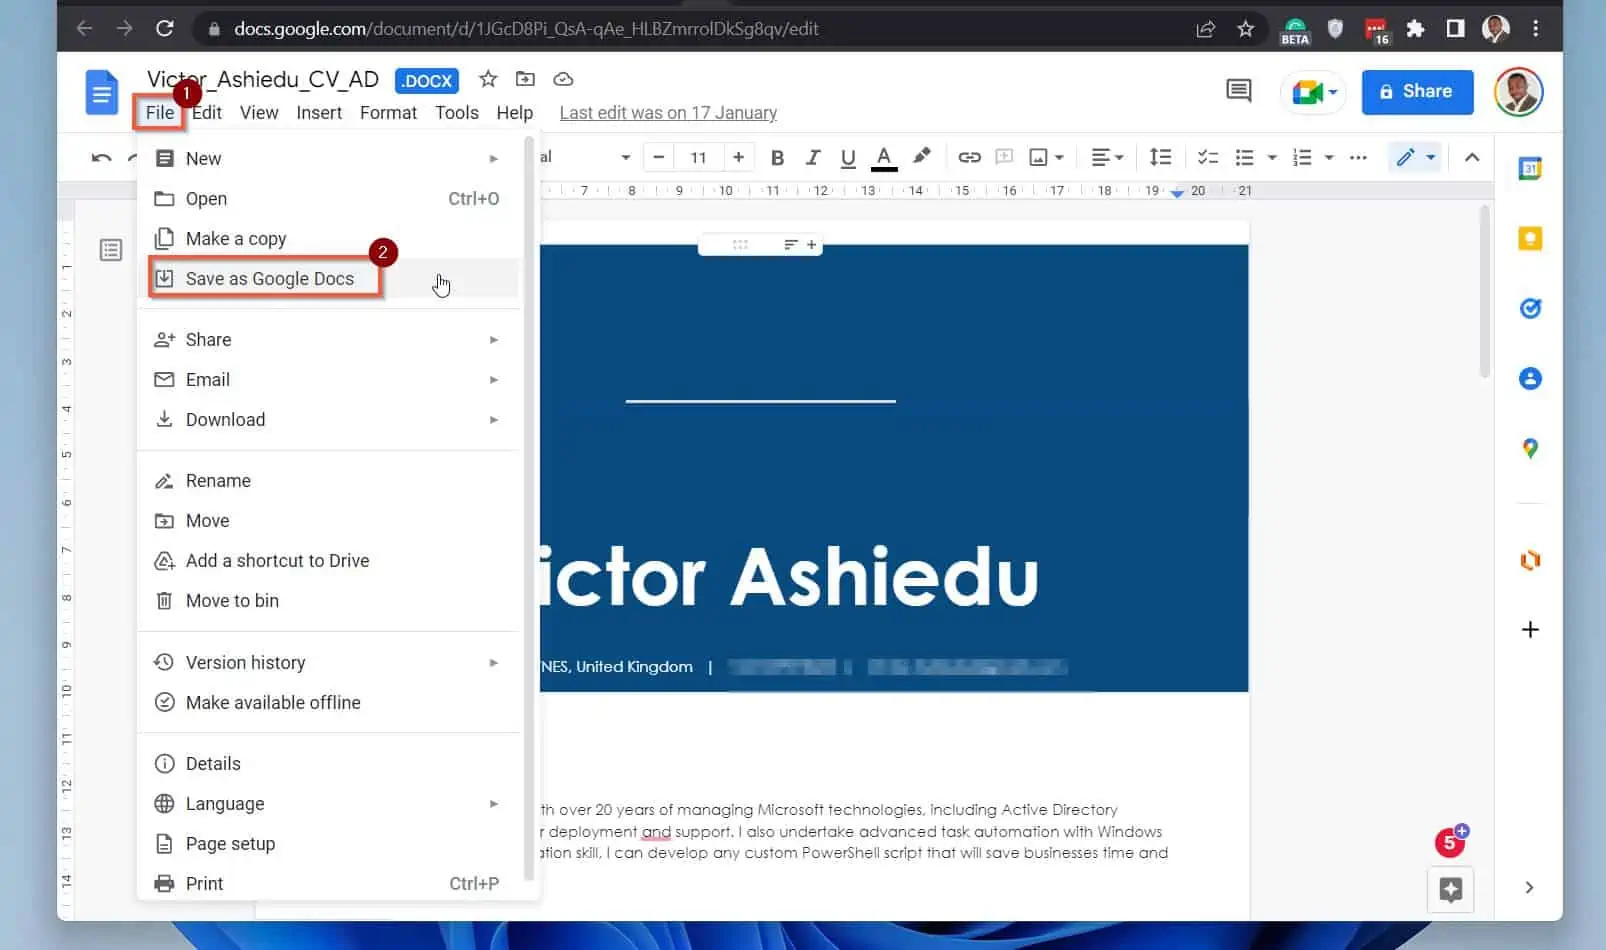Open the text color picker

884,158
